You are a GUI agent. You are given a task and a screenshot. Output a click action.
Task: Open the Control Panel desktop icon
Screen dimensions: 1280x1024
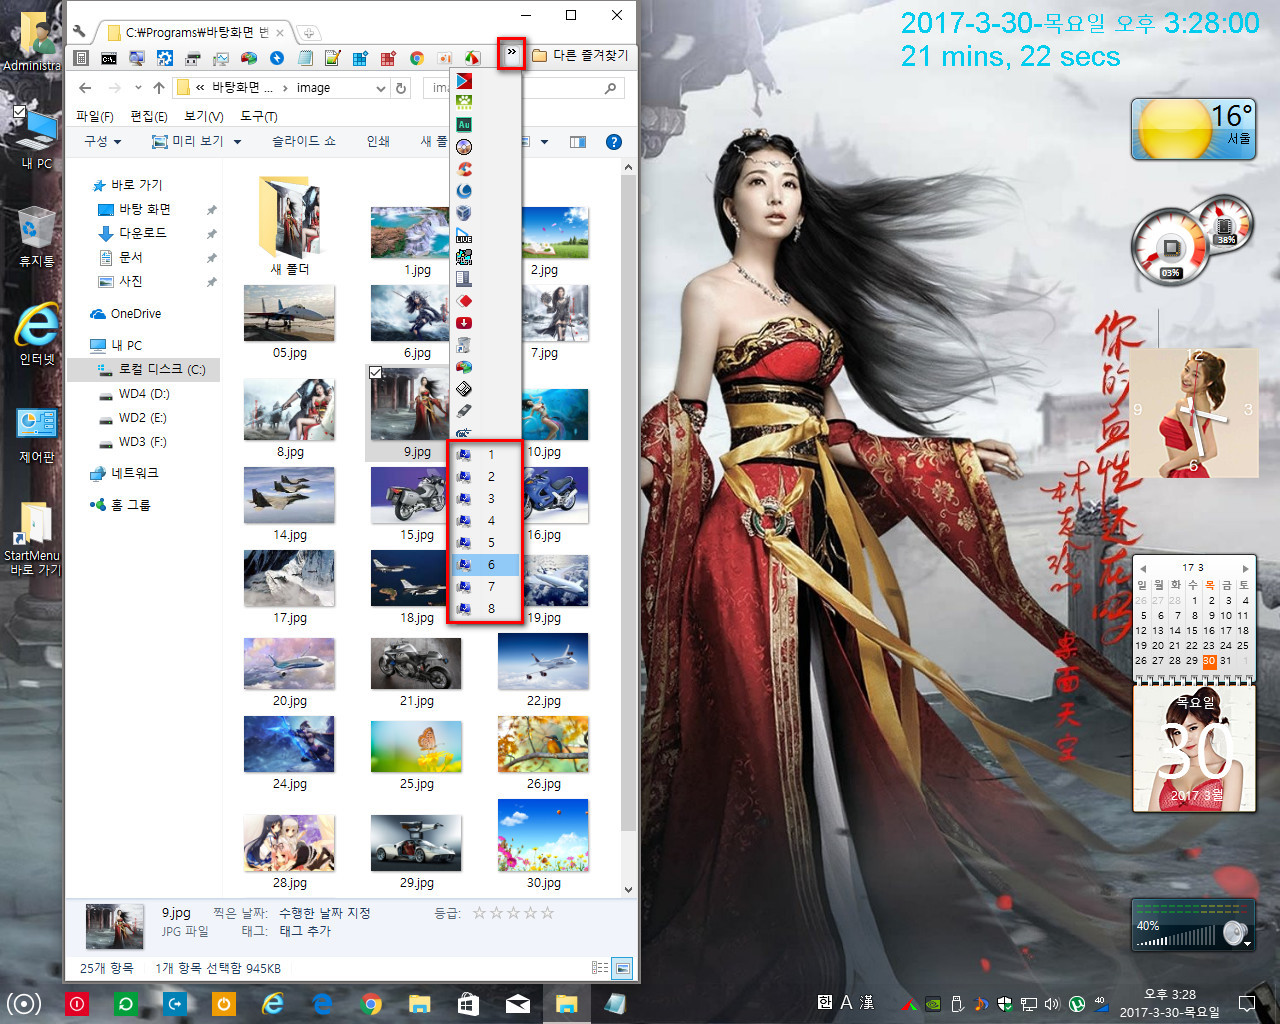(x=36, y=434)
